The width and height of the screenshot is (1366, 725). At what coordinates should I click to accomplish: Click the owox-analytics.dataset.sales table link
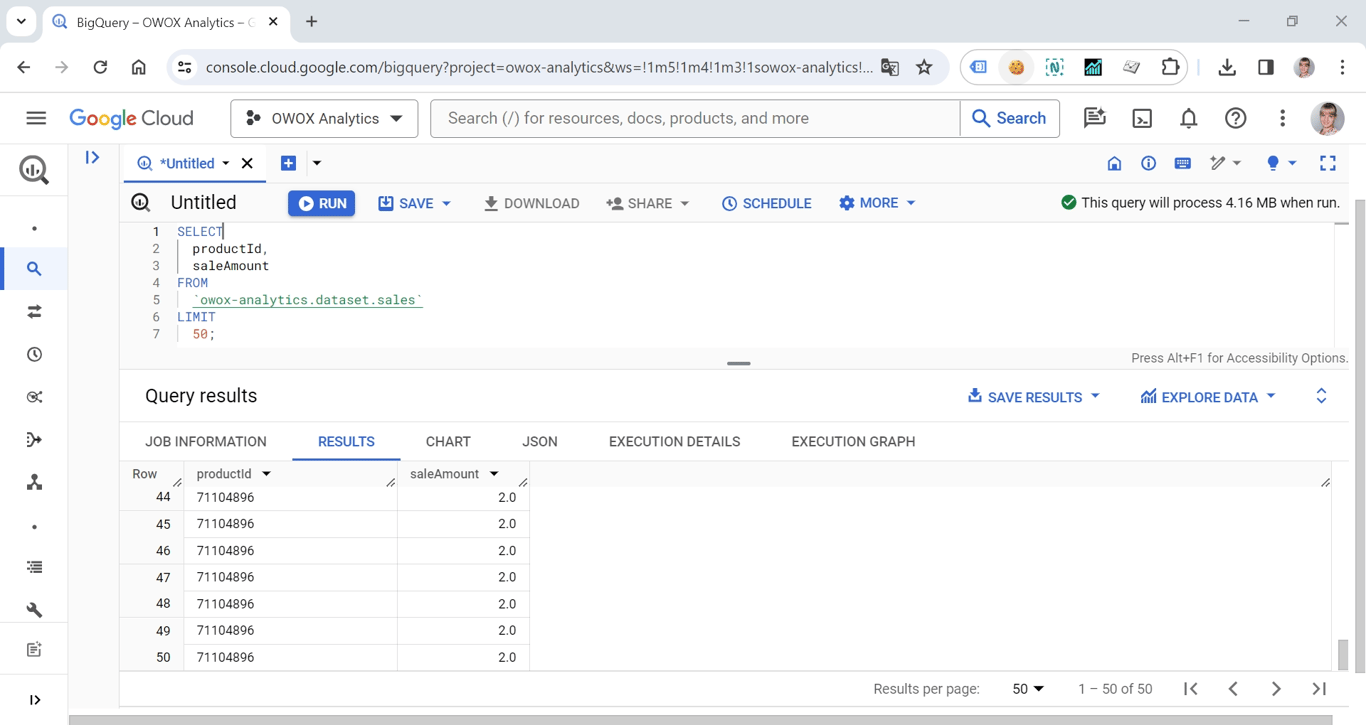coord(308,300)
